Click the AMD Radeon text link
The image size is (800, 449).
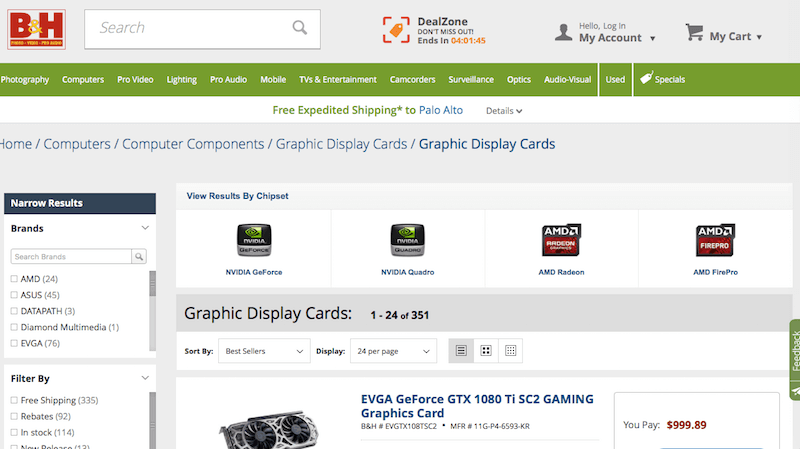click(x=561, y=272)
